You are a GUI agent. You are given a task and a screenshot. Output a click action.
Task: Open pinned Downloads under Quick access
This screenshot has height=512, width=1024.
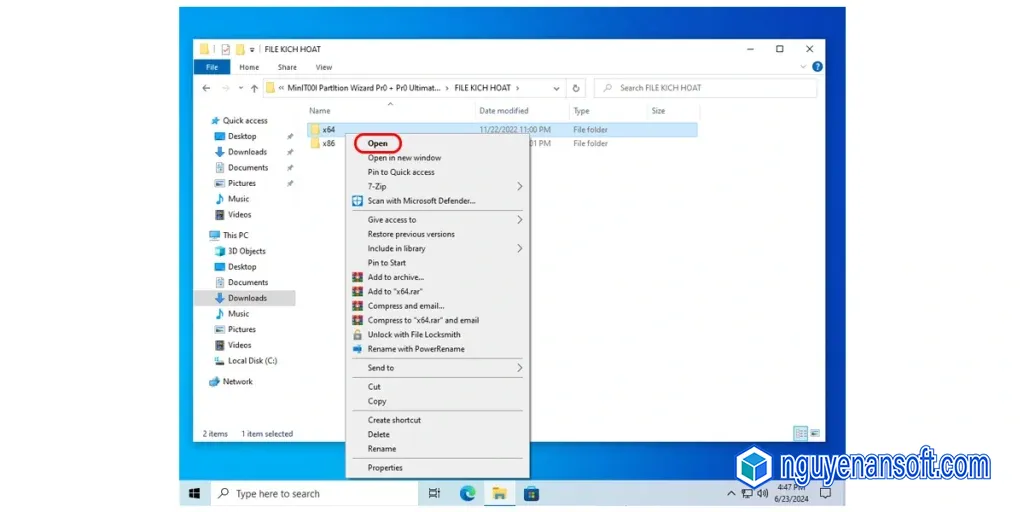248,152
